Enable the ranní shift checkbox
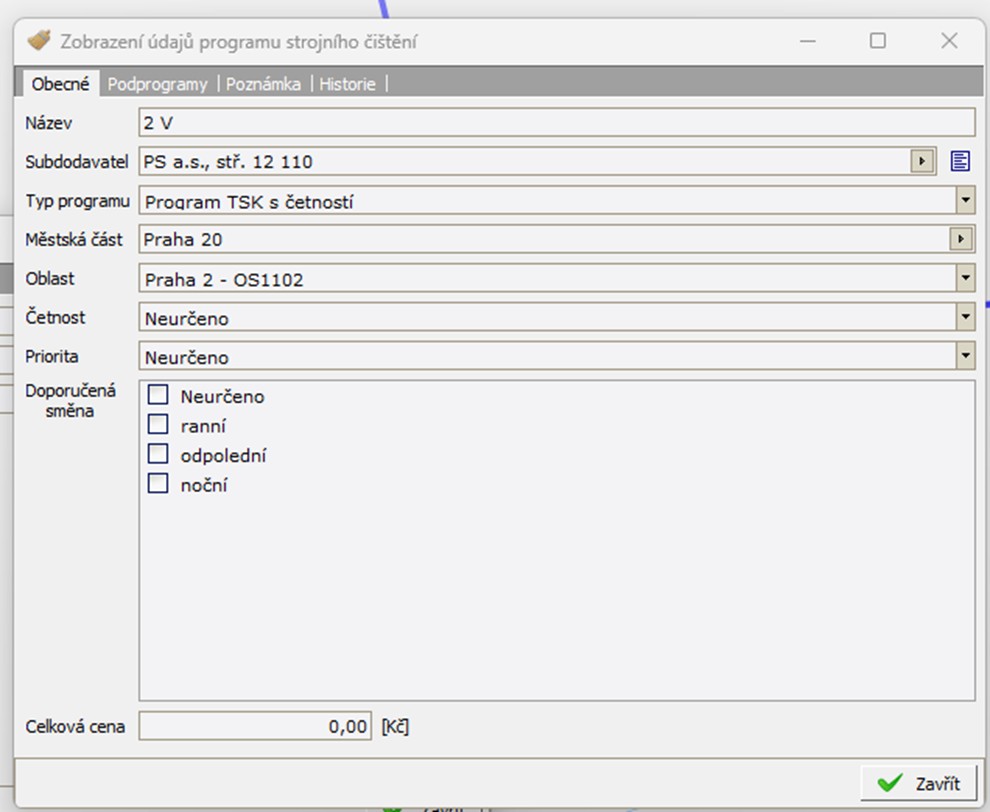The width and height of the screenshot is (990, 812). point(158,424)
